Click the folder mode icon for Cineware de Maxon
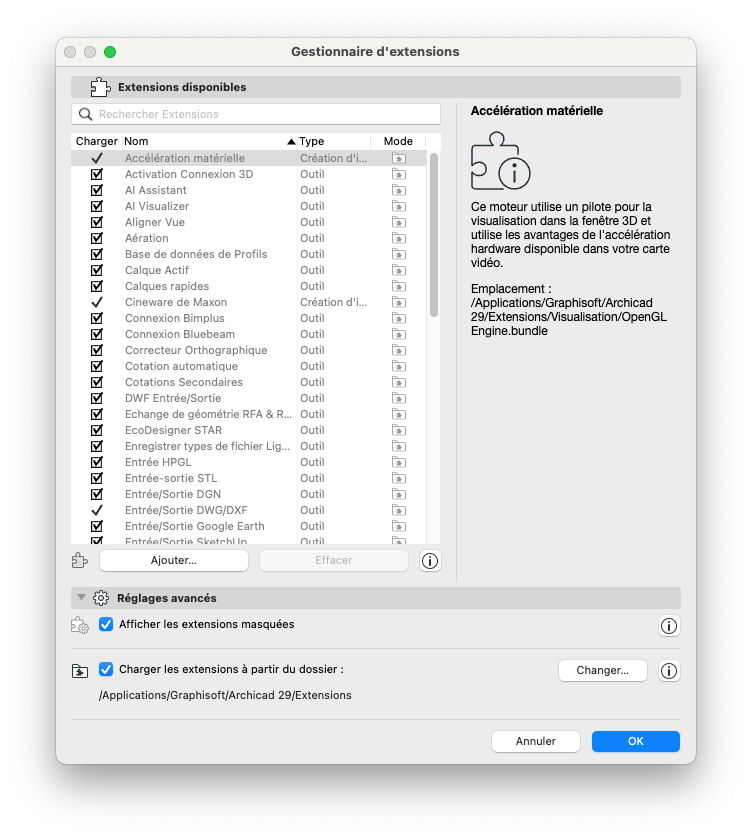 (x=399, y=302)
